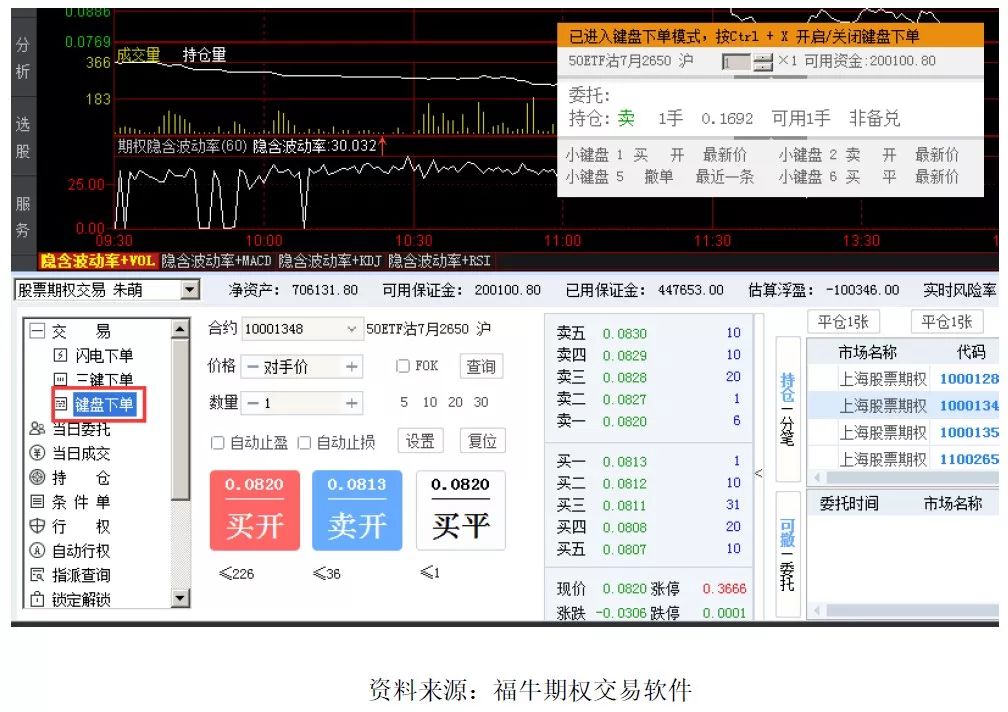Switch to the 隐含波动率+MACD indicator tab

(216, 261)
